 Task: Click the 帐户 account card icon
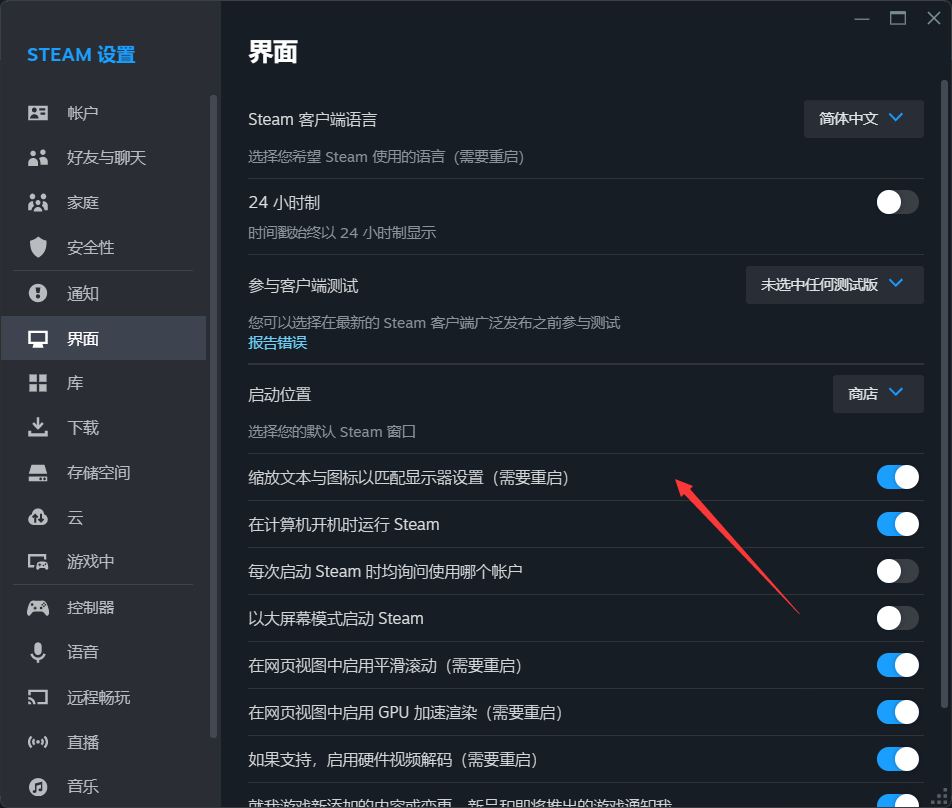(x=38, y=113)
